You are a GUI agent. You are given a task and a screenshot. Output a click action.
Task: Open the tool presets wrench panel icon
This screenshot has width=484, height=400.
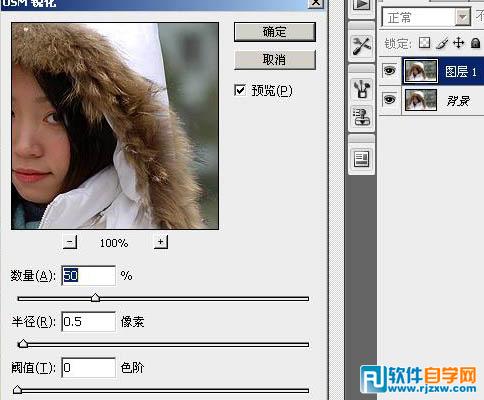pyautogui.click(x=362, y=46)
